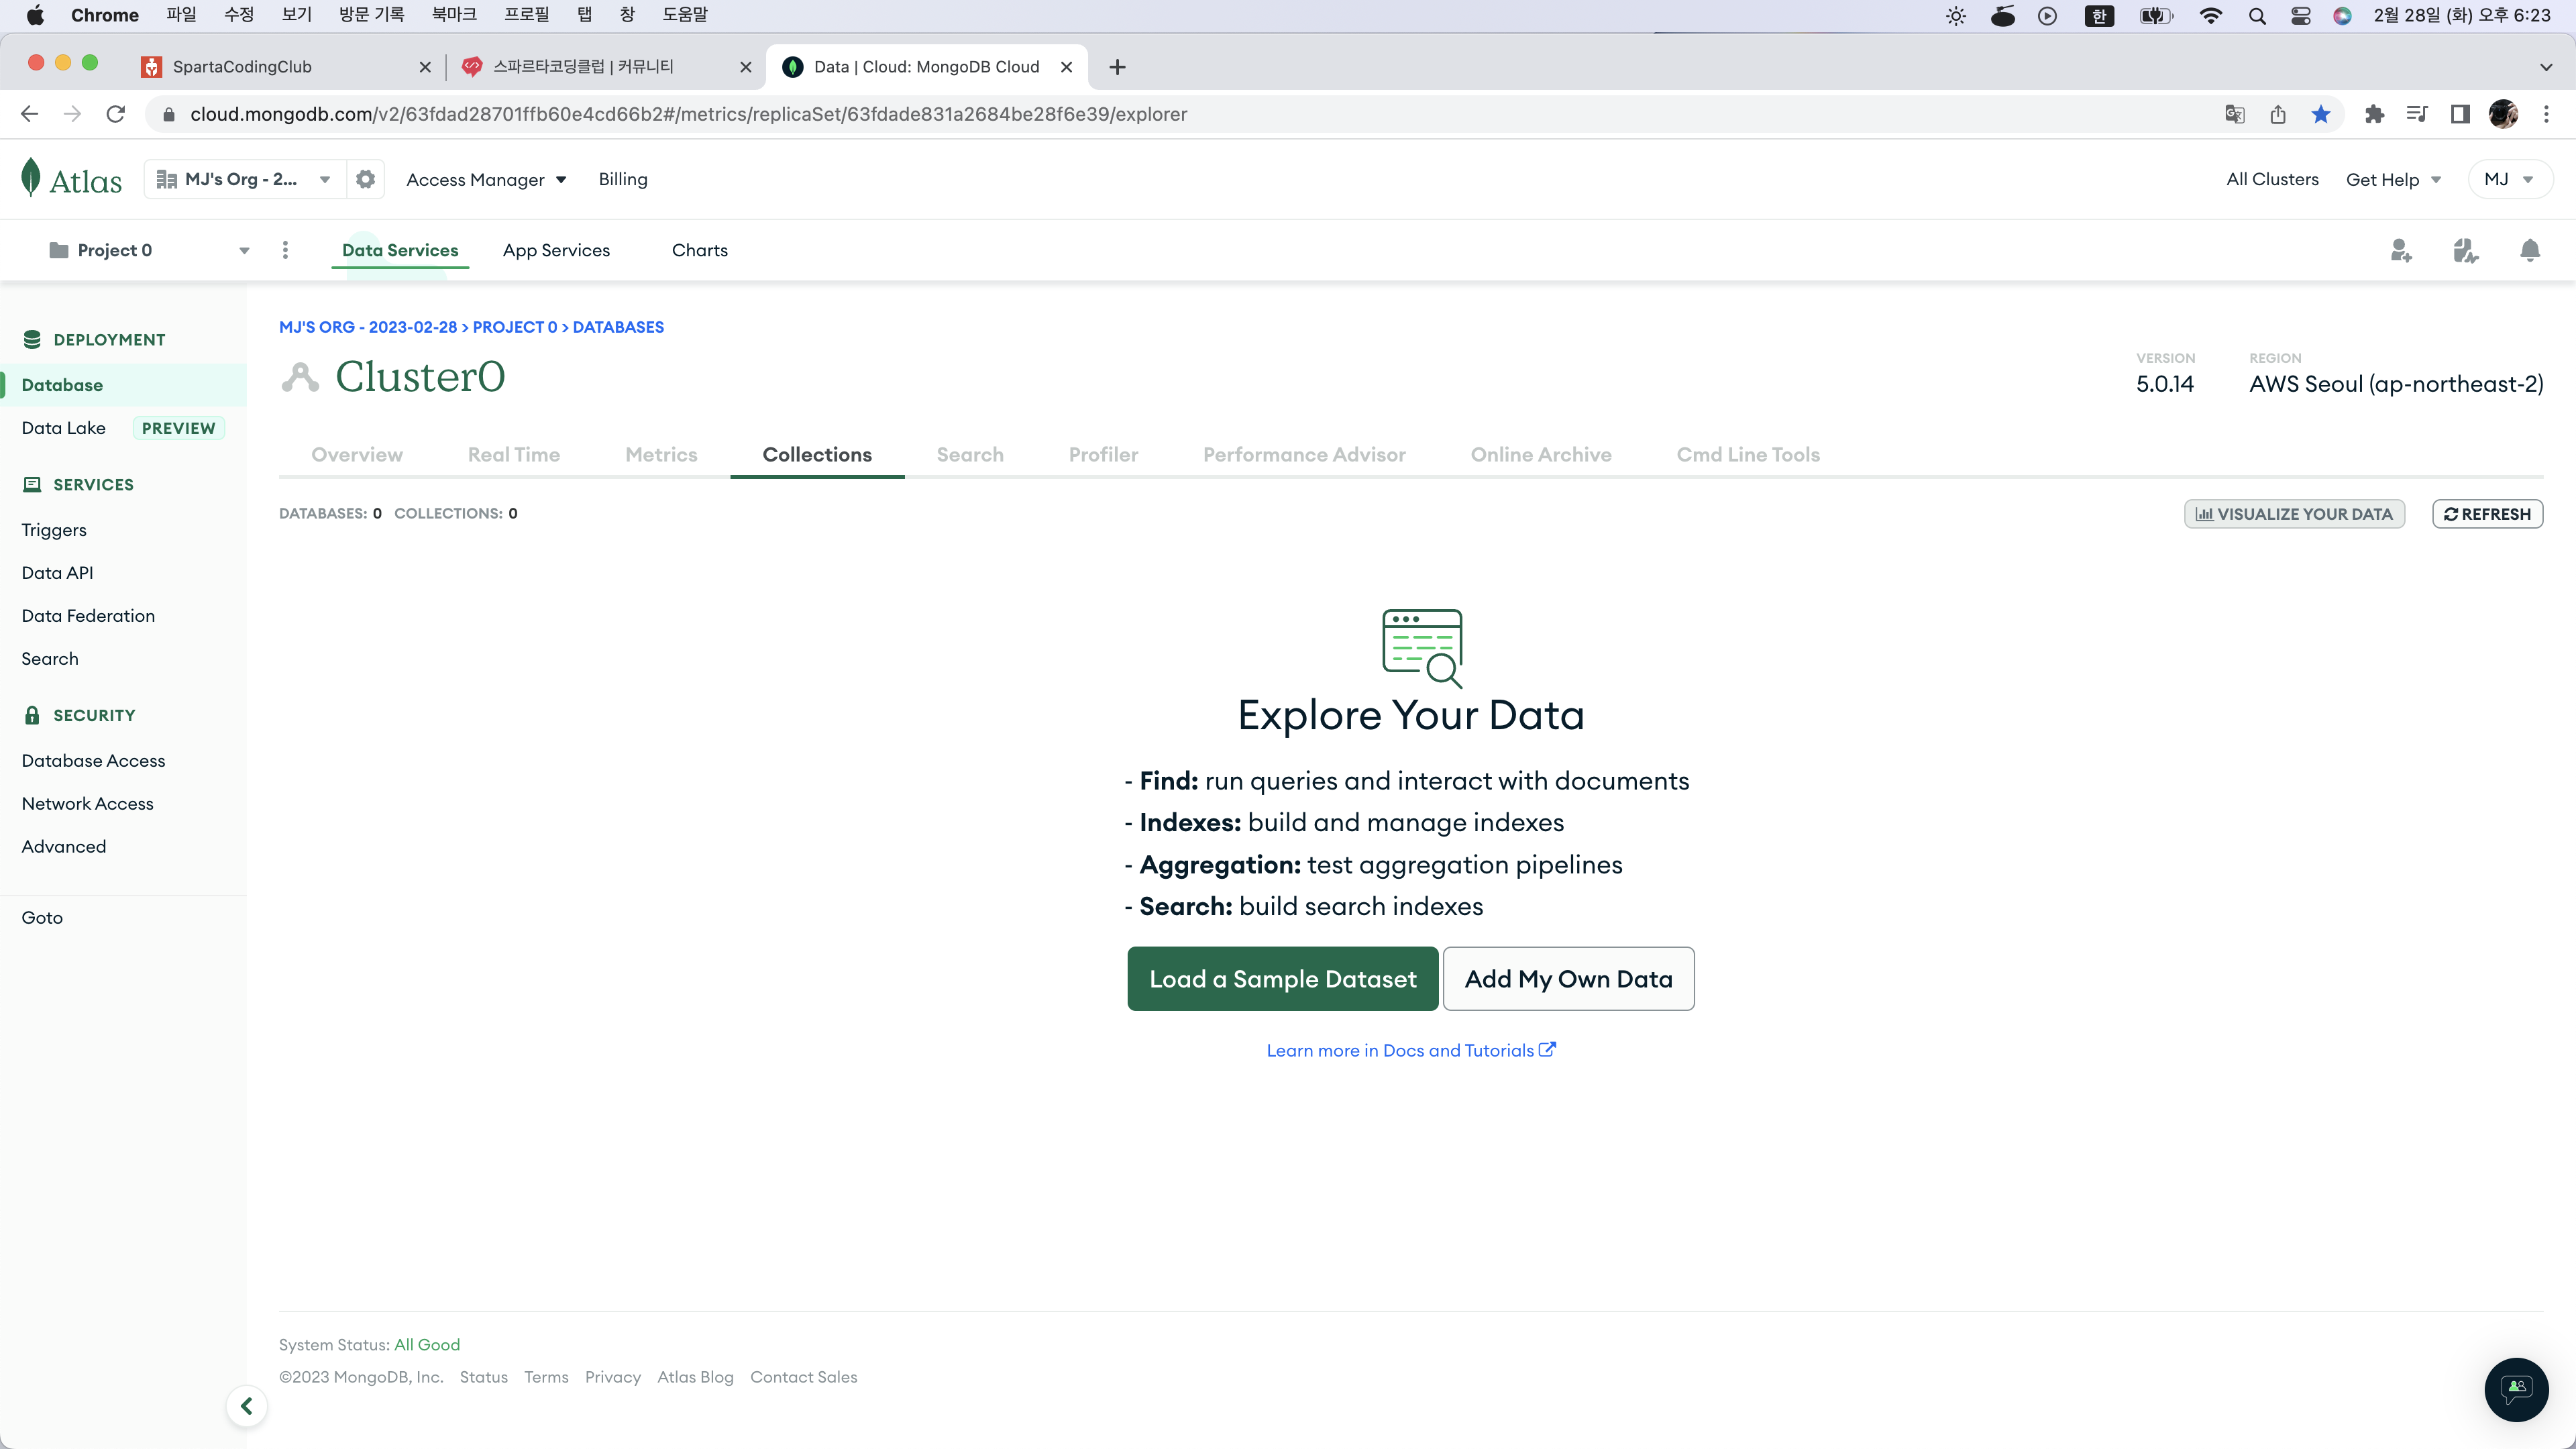Open Database Access in sidebar
Viewport: 2576px width, 1449px height.
tap(93, 761)
